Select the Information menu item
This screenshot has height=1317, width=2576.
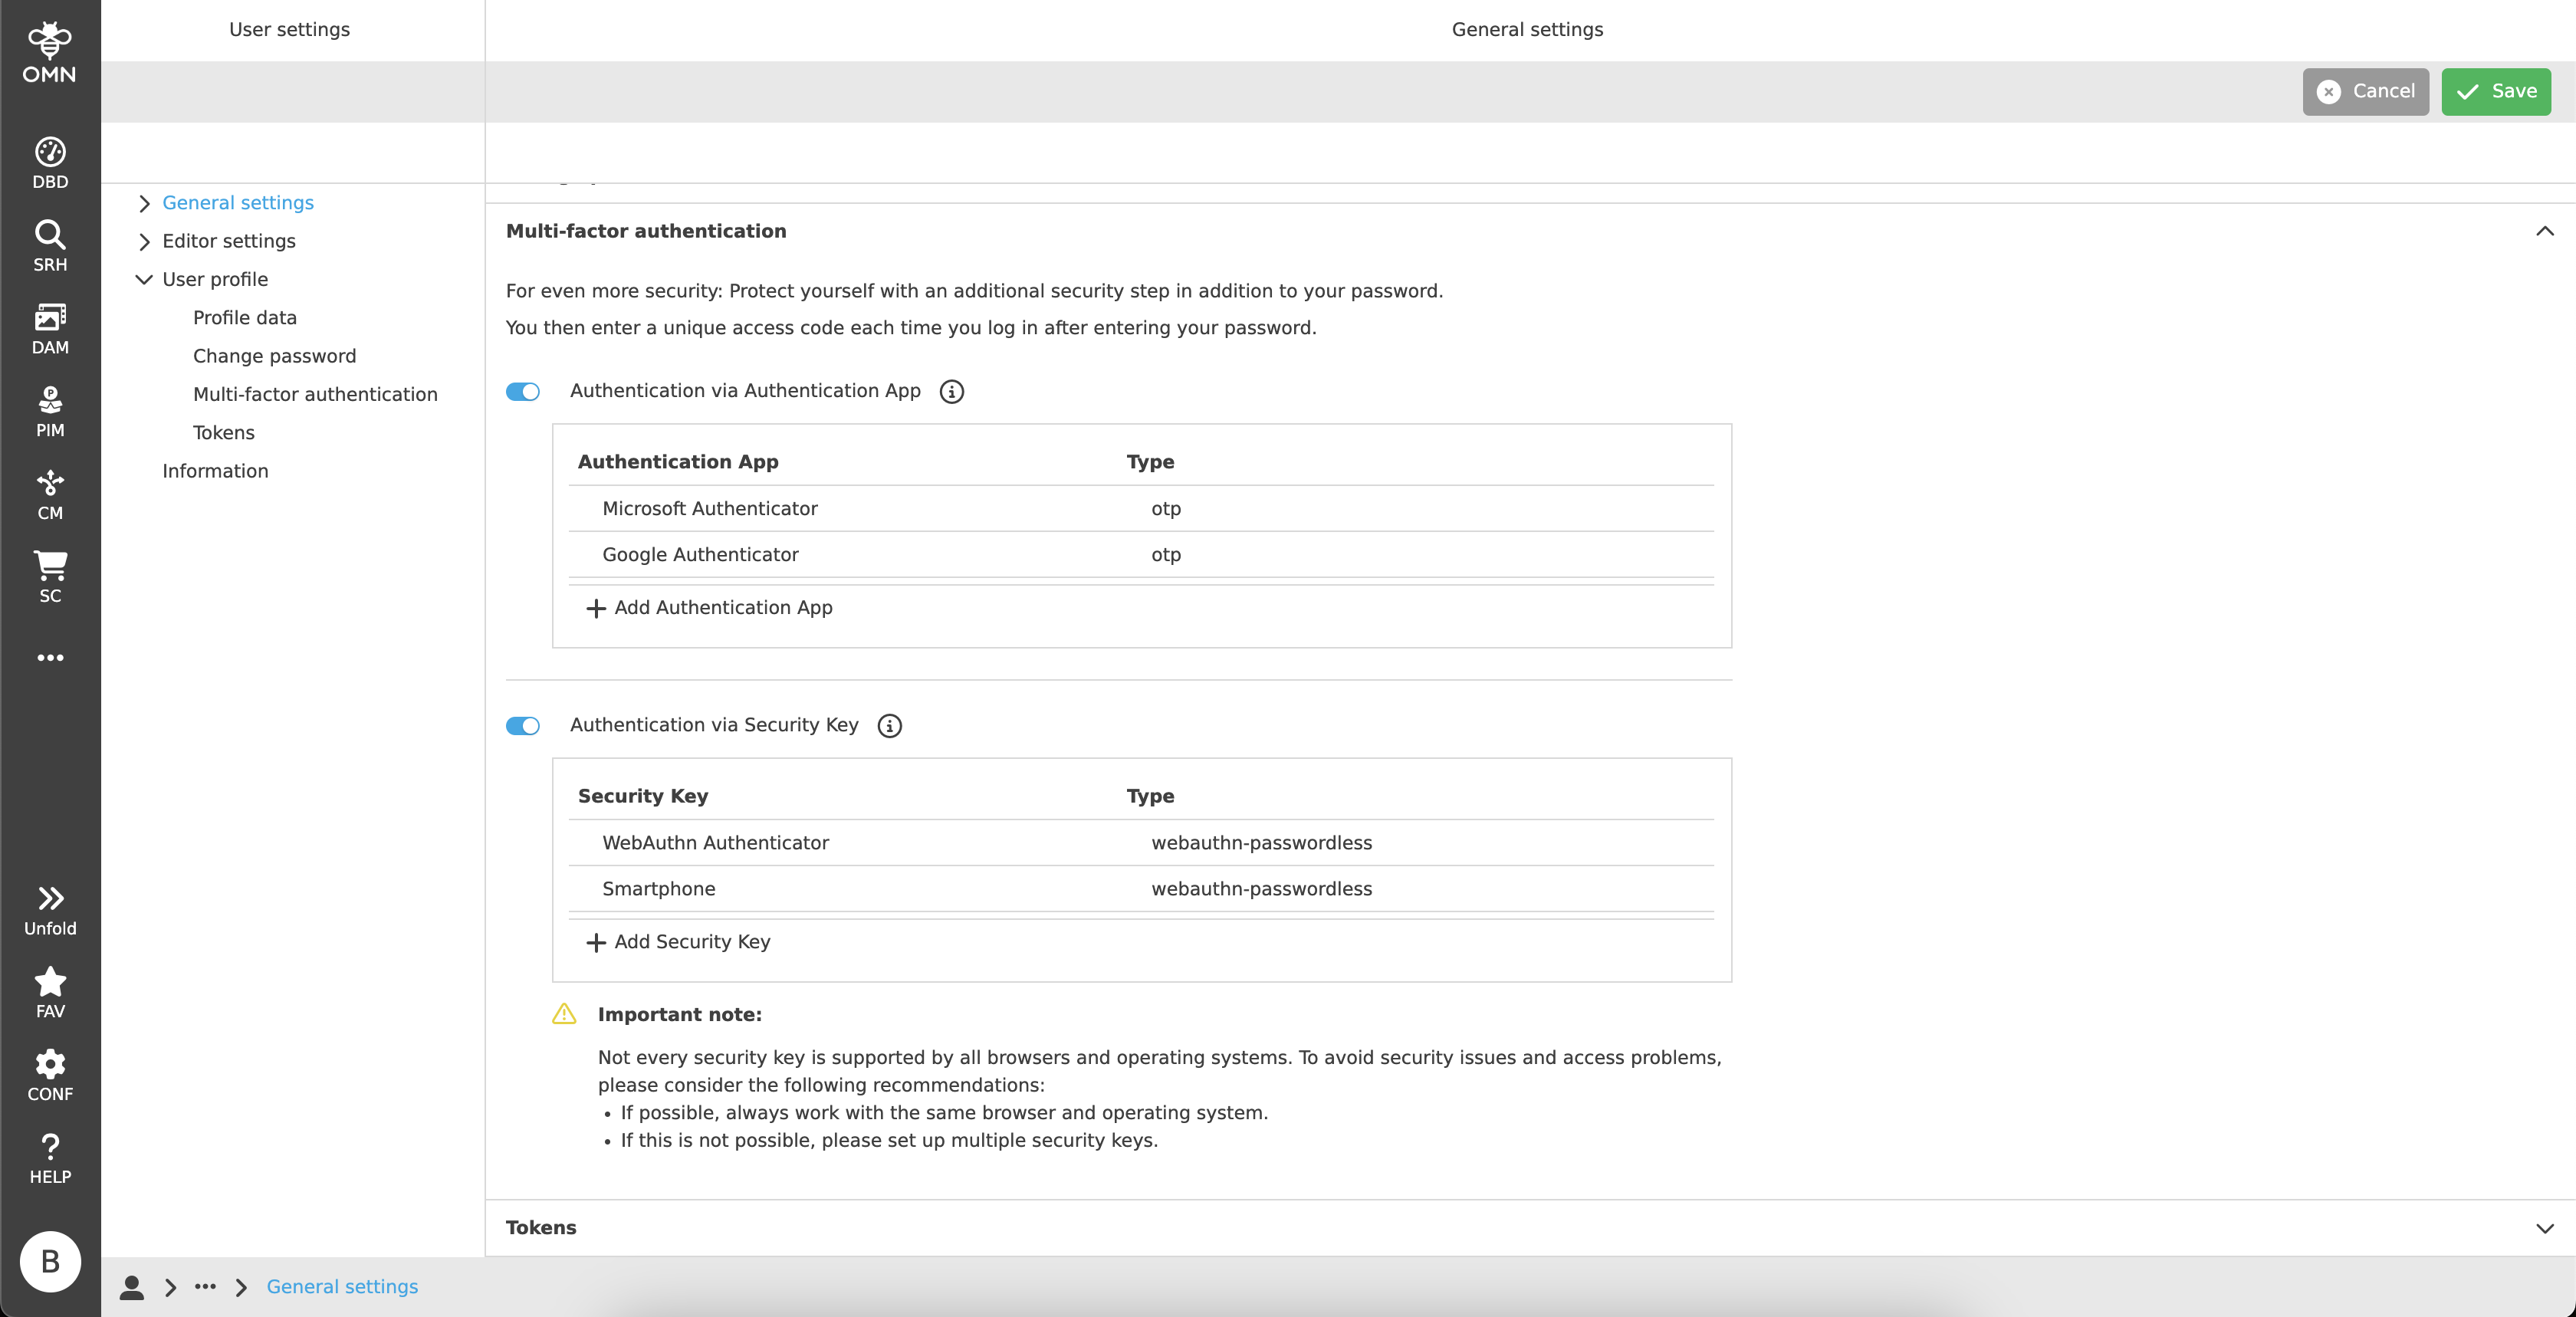tap(215, 470)
